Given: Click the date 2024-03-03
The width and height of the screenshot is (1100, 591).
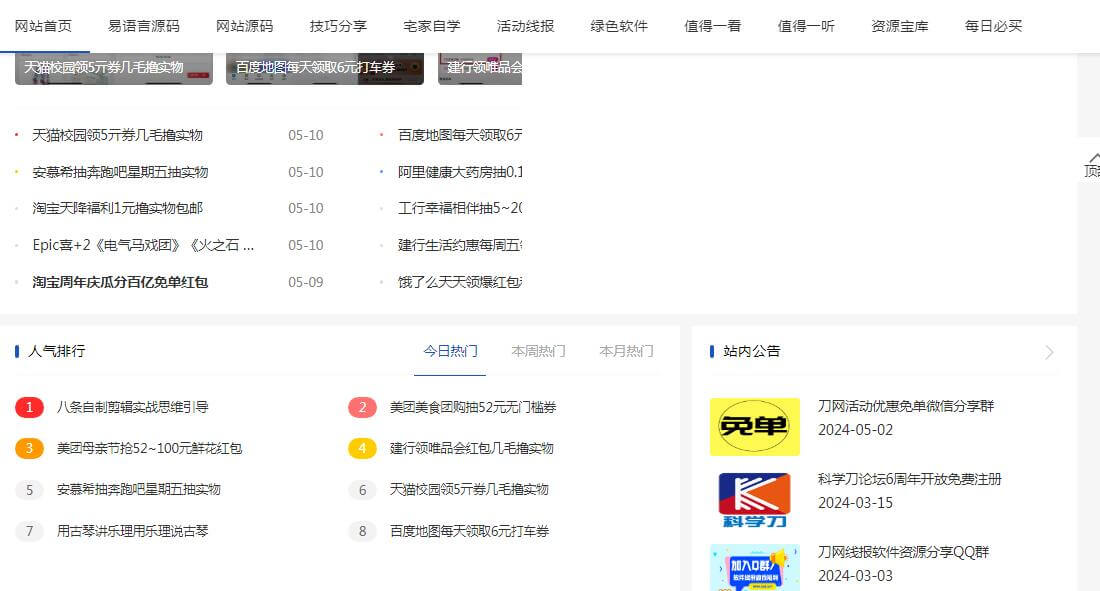Looking at the screenshot, I should (855, 576).
